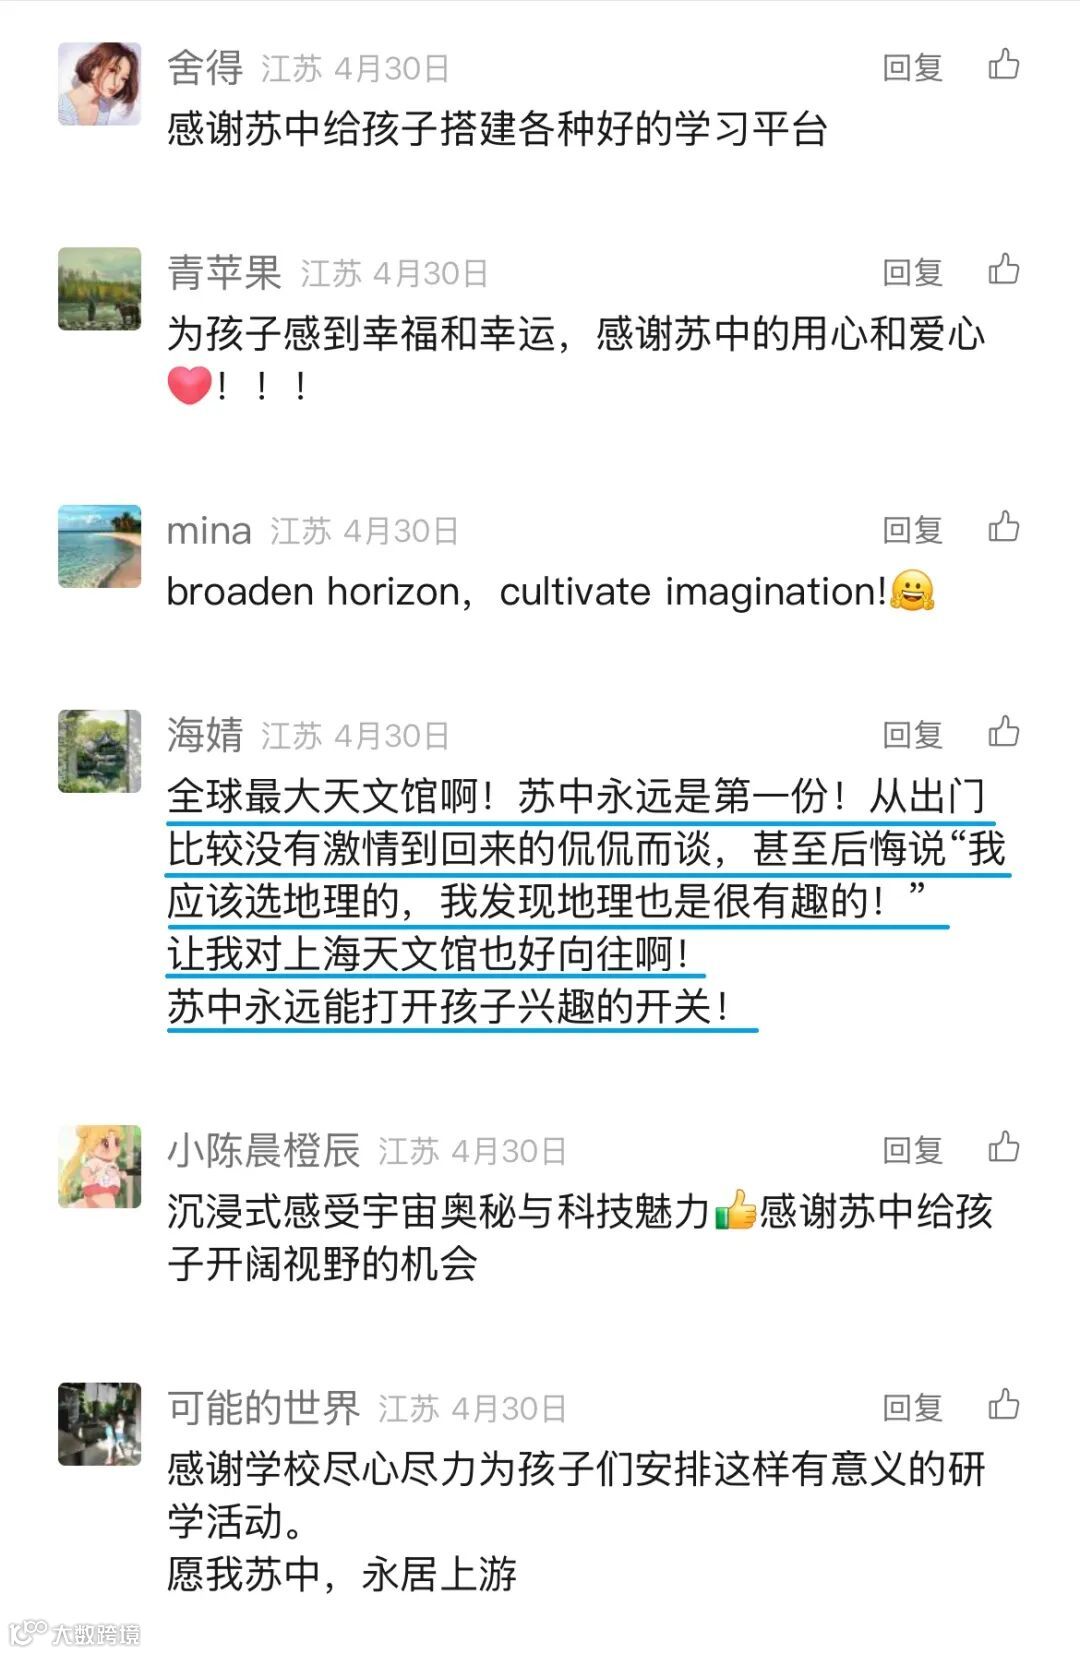Reply to 舍得's comment
This screenshot has width=1080, height=1654.
tap(912, 67)
